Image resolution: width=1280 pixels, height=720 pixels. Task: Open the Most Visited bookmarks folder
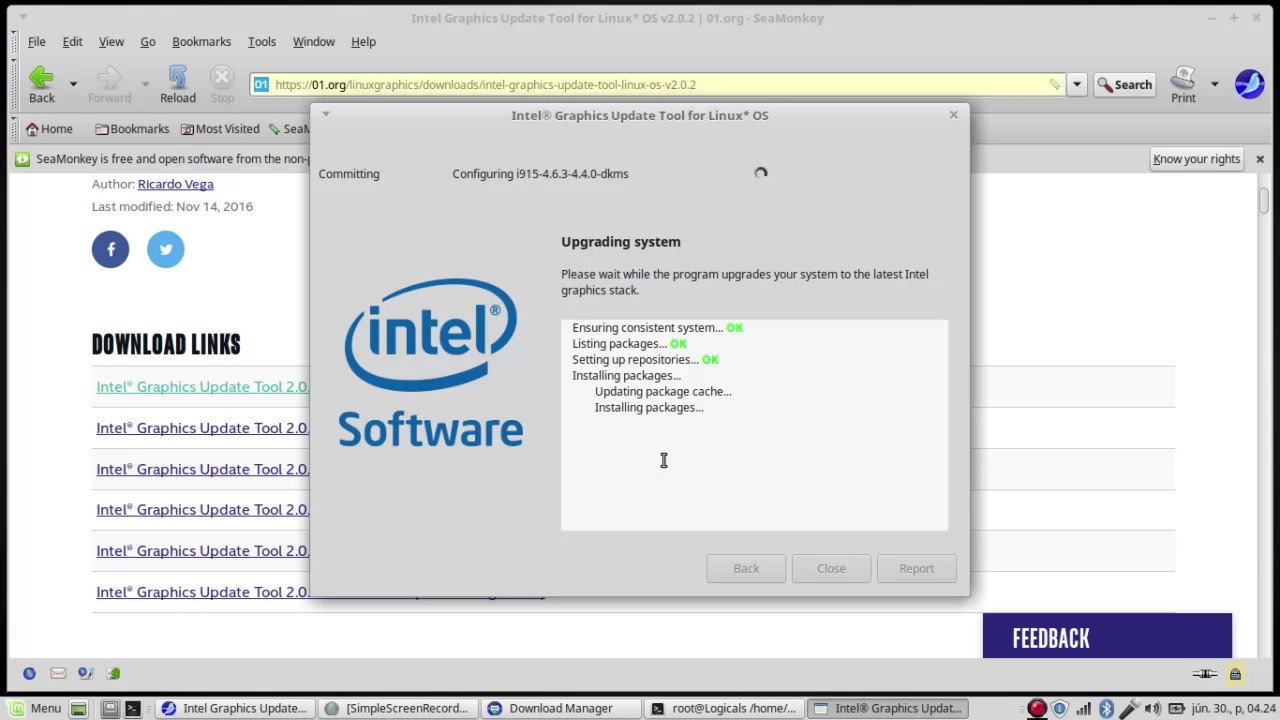click(x=220, y=129)
